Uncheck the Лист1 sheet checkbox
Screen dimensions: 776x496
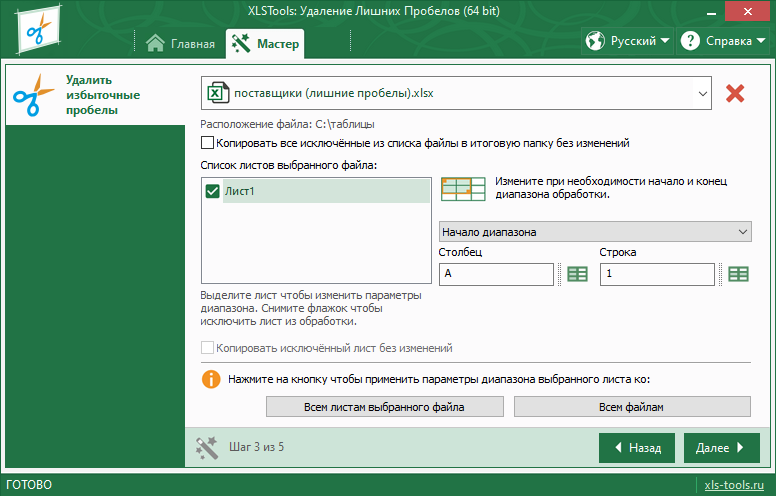coord(212,191)
